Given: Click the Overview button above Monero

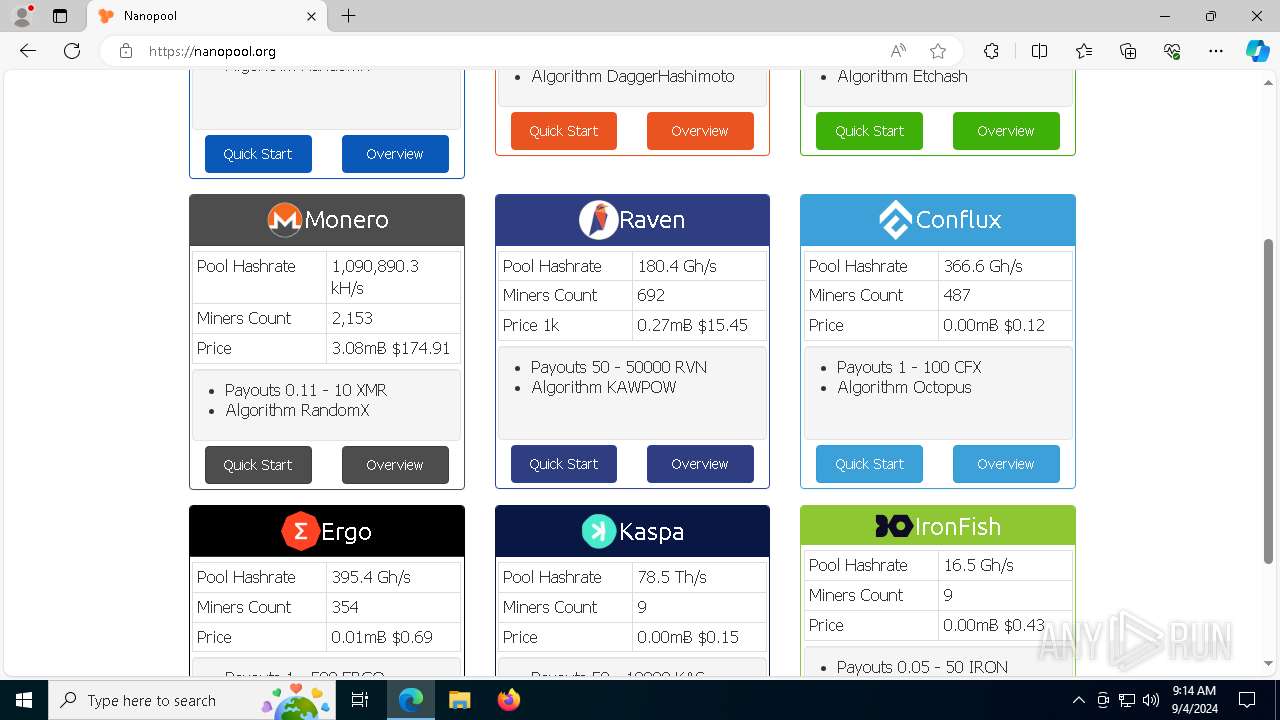Looking at the screenshot, I should pos(395,154).
